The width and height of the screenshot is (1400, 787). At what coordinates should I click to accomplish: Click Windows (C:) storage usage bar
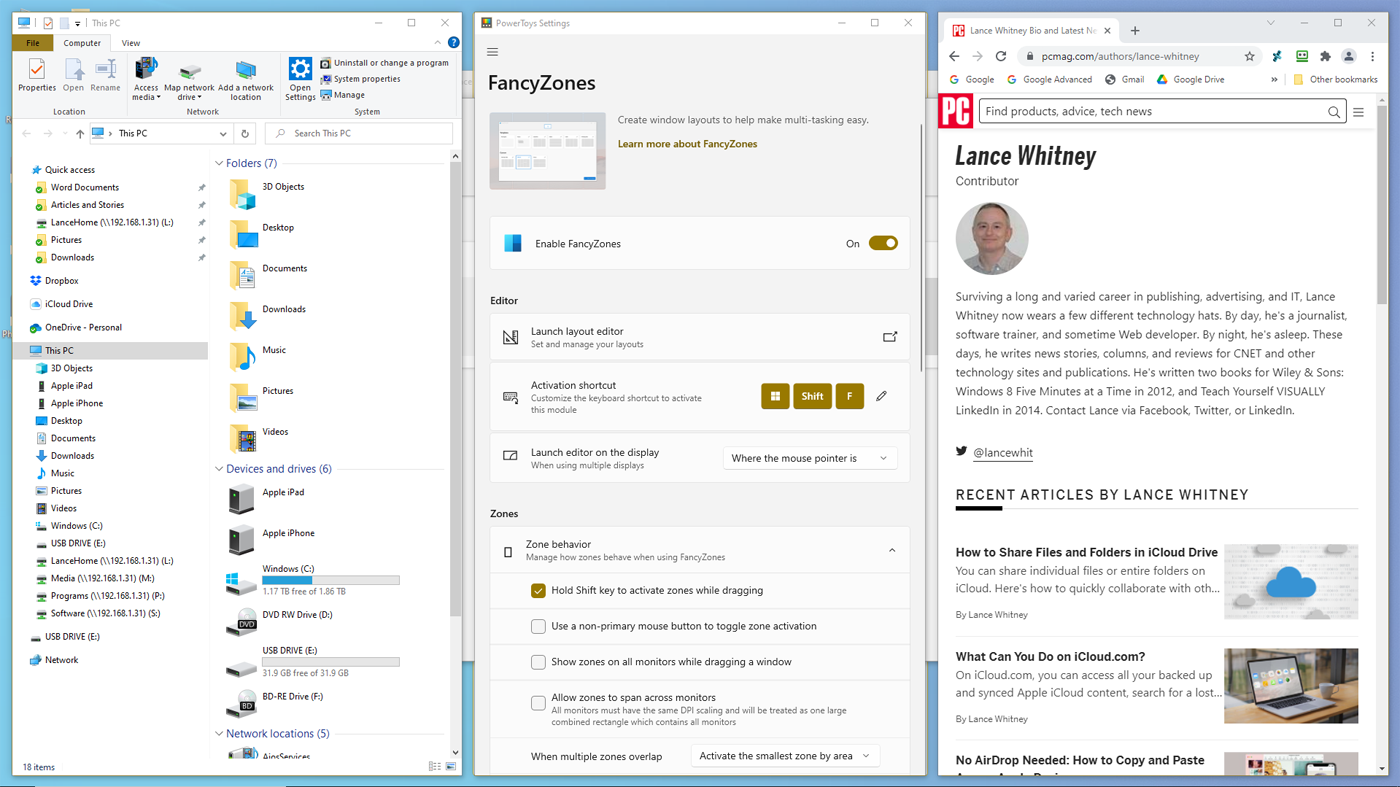point(330,580)
